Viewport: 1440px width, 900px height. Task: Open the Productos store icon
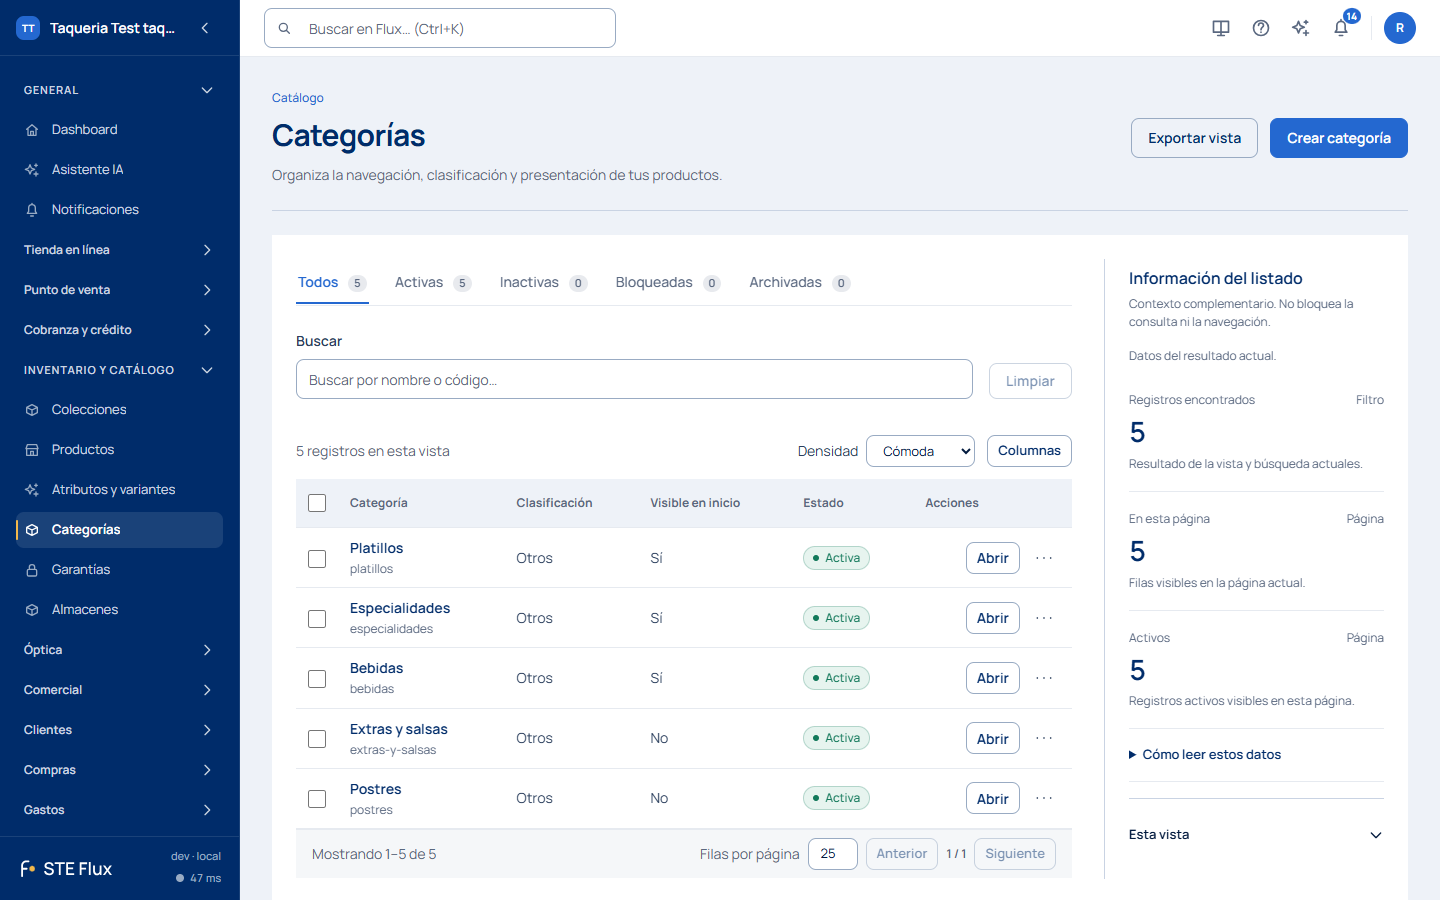click(x=32, y=450)
